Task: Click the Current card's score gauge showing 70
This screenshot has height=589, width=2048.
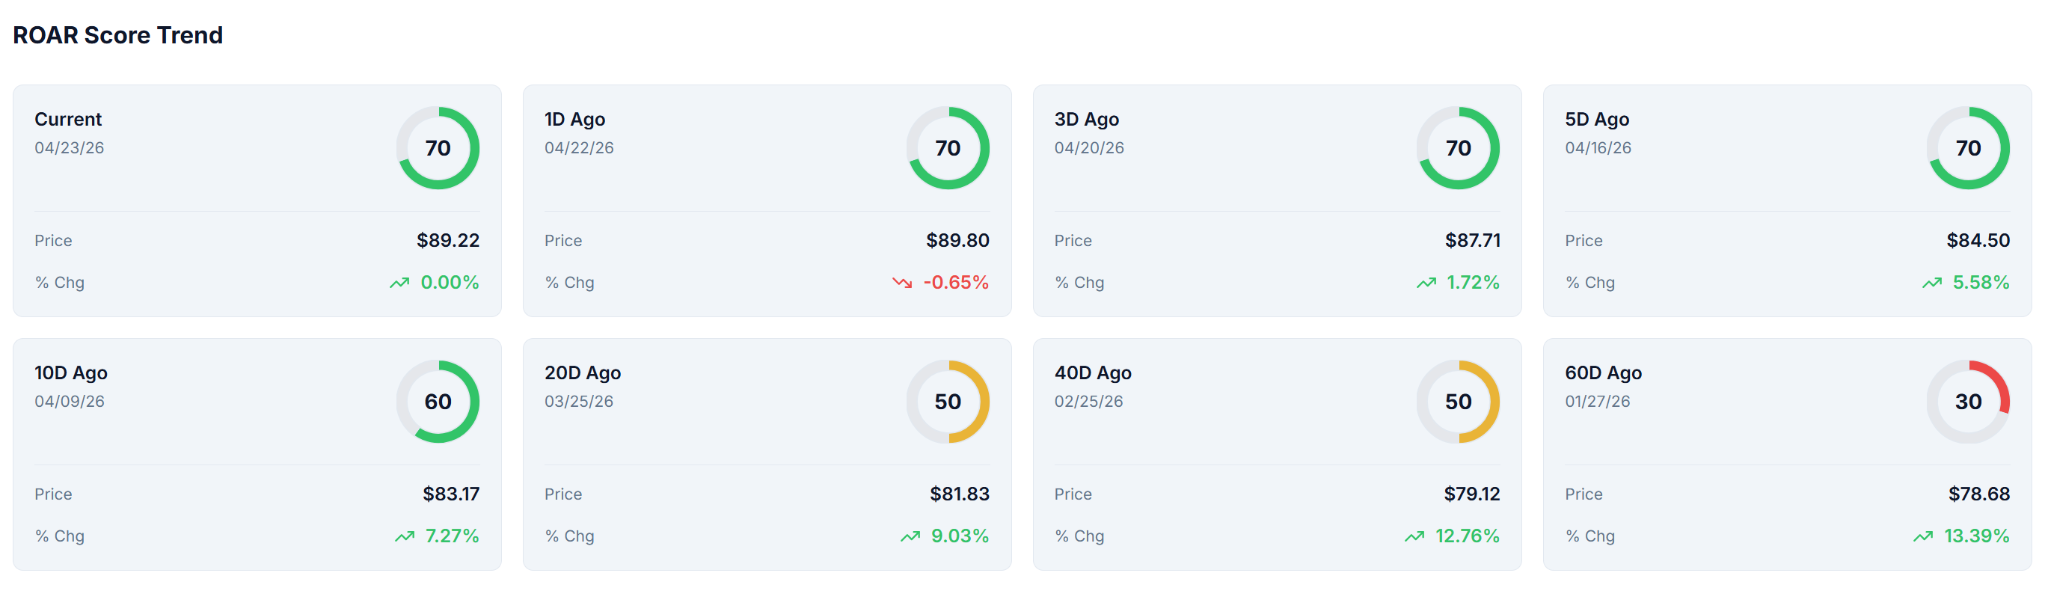Action: point(438,148)
